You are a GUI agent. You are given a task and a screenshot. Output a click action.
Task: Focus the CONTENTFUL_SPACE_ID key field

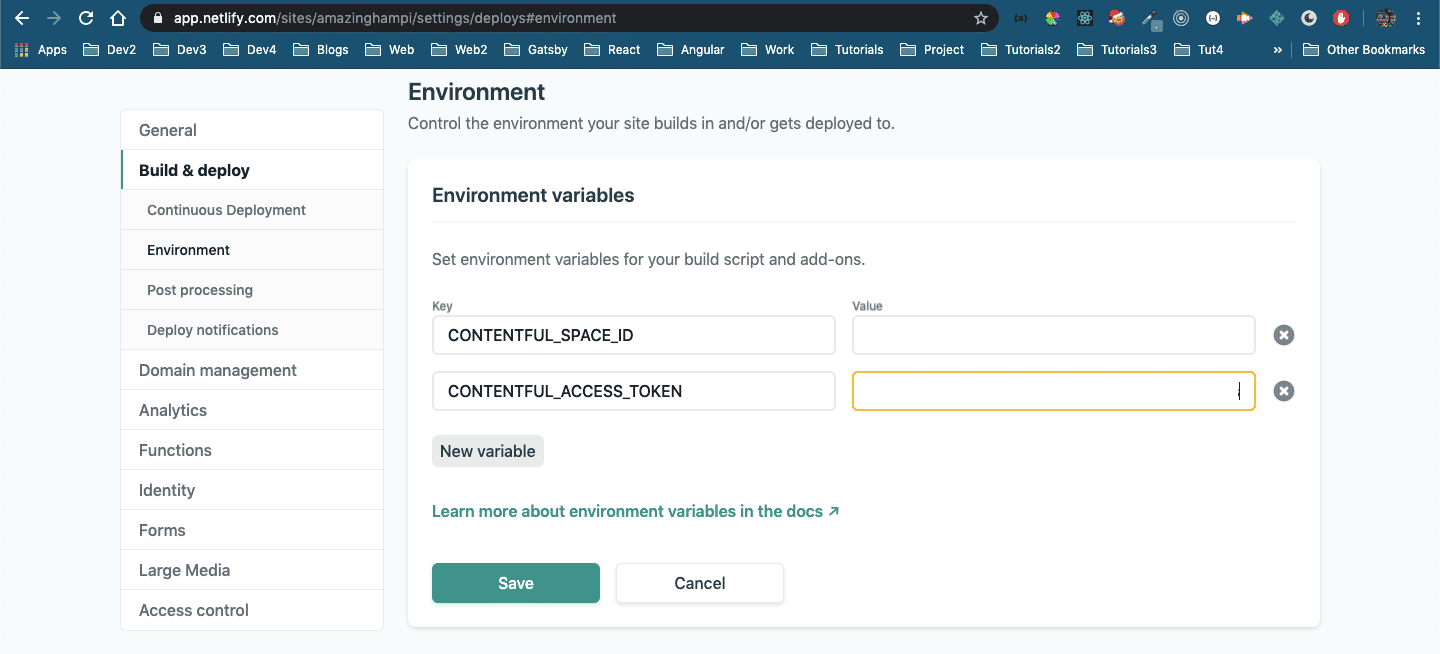[x=634, y=335]
